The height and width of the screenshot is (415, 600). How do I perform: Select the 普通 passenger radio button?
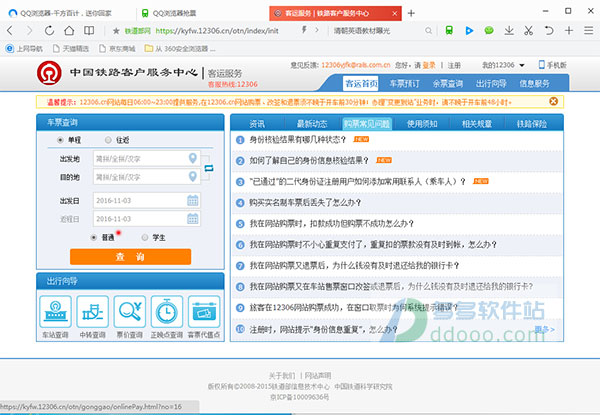(x=93, y=238)
